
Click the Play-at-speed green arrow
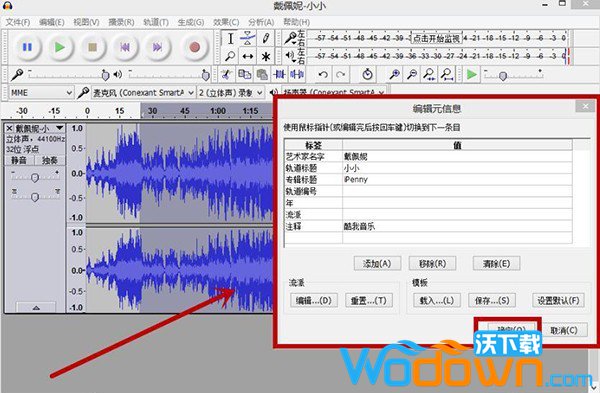(x=472, y=74)
